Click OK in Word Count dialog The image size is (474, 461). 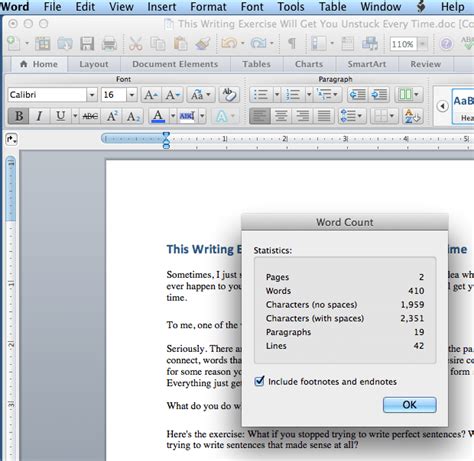coord(410,405)
